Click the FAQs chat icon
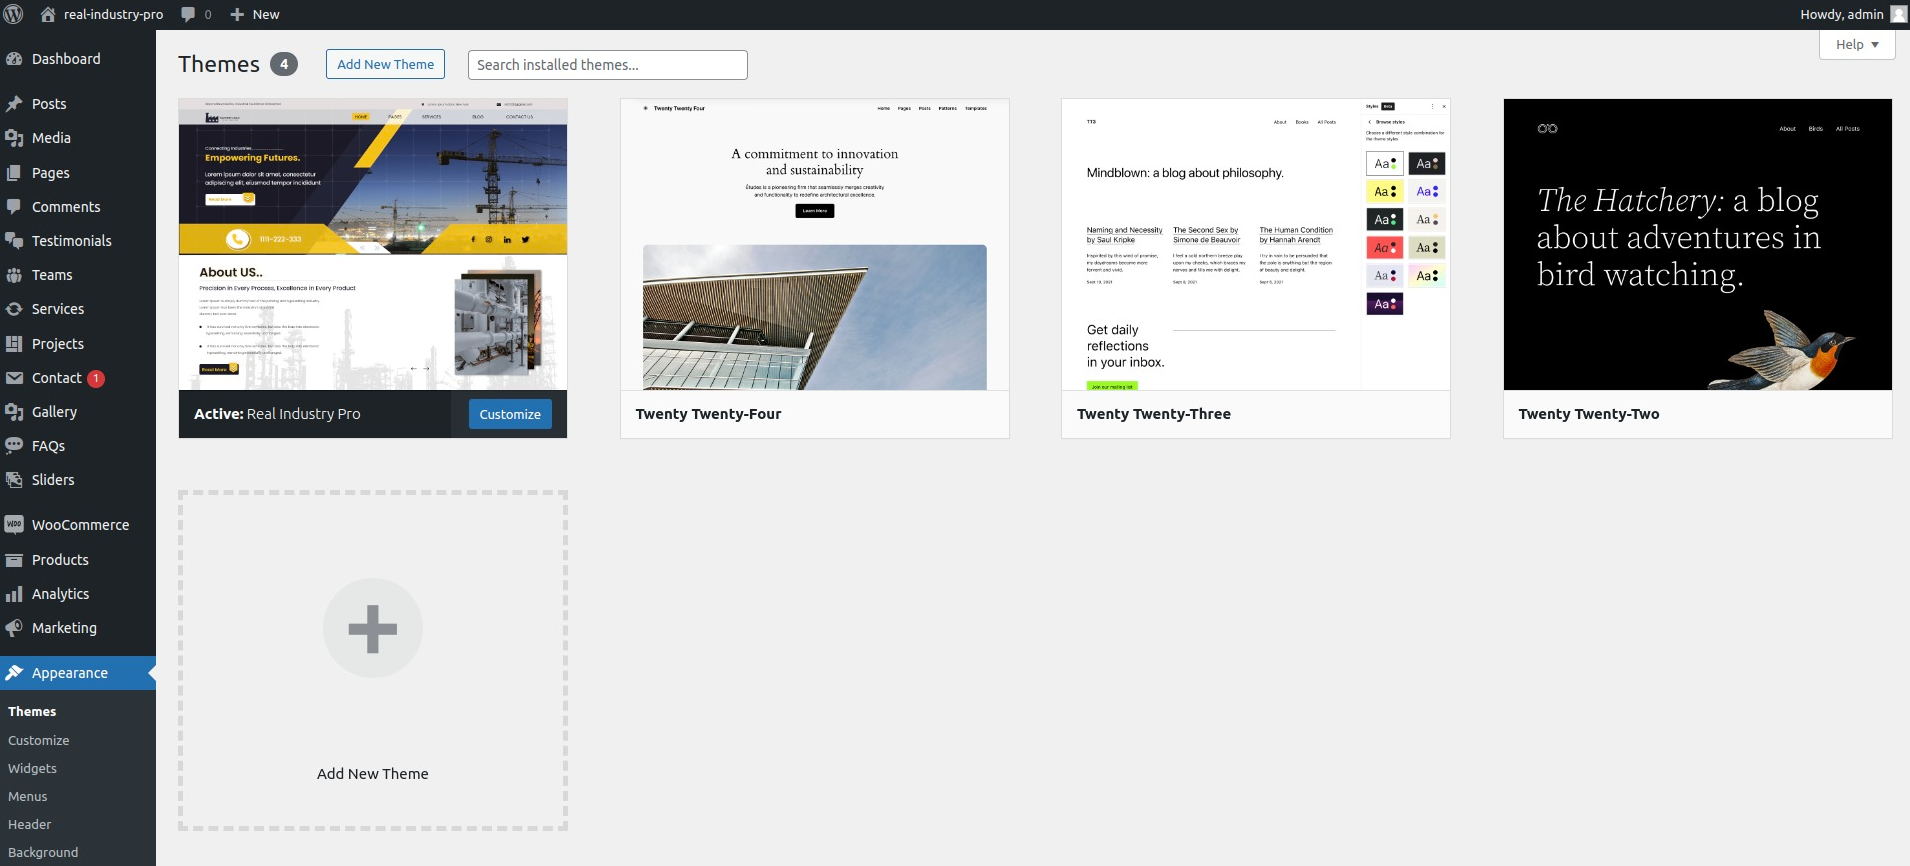Screen dimensions: 1910x866 (14, 446)
